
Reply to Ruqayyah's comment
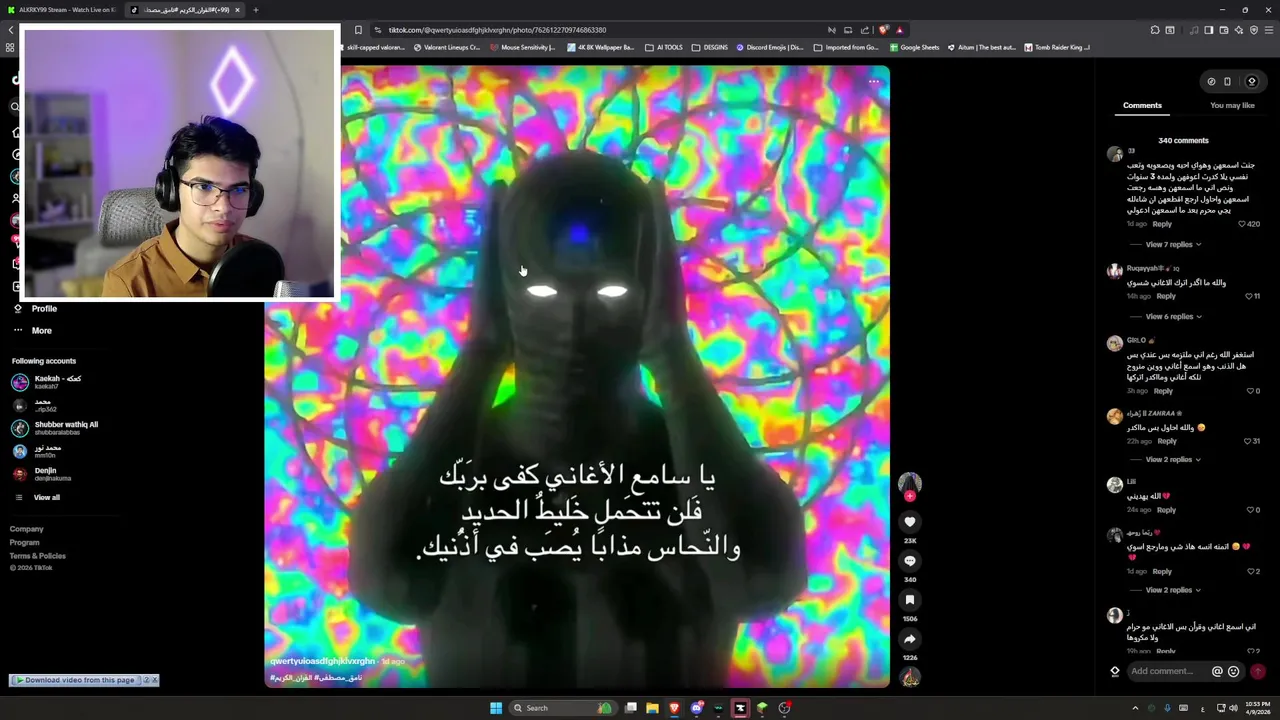point(1166,296)
